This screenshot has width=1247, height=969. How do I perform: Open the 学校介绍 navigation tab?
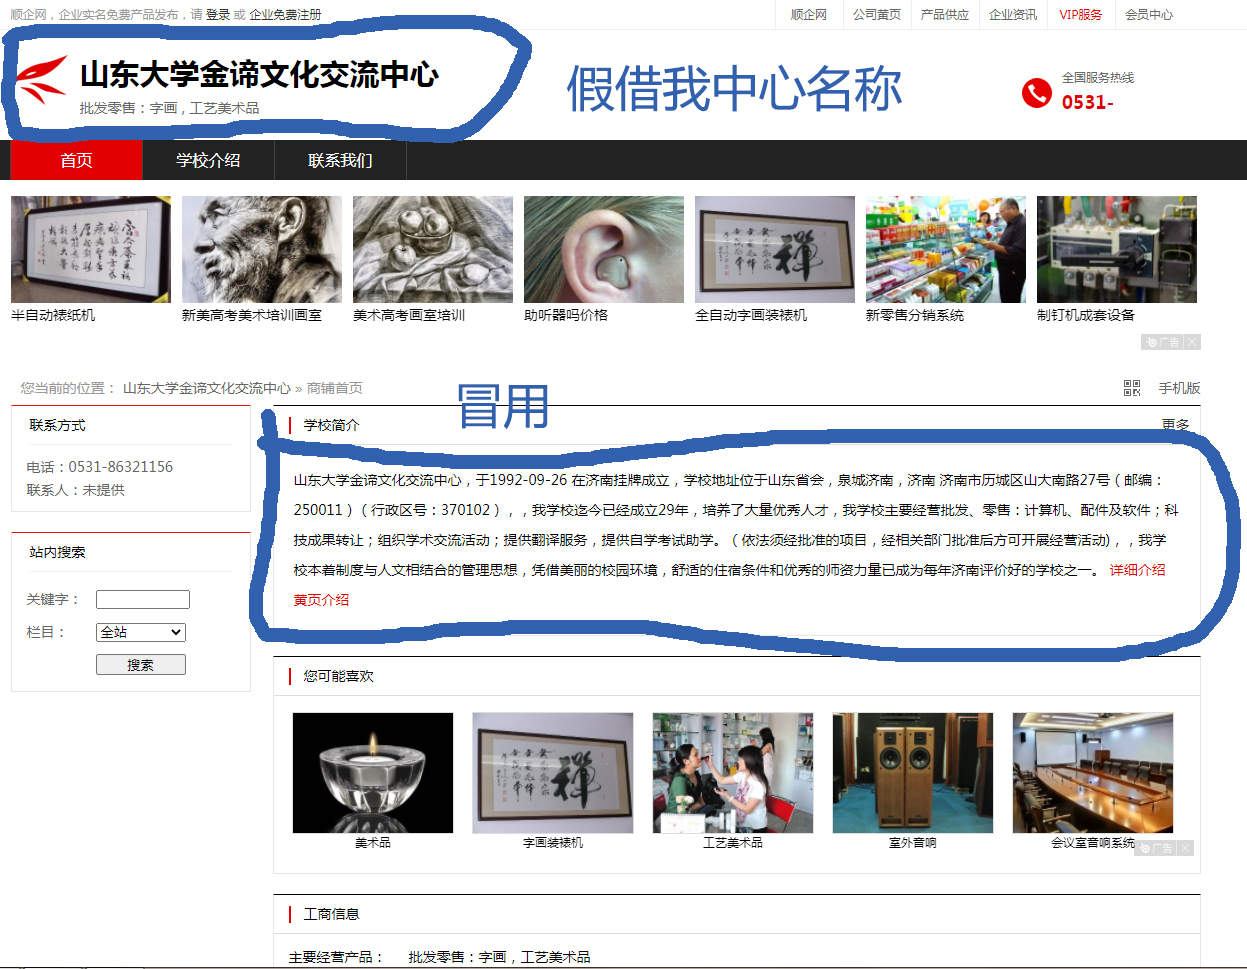(208, 160)
